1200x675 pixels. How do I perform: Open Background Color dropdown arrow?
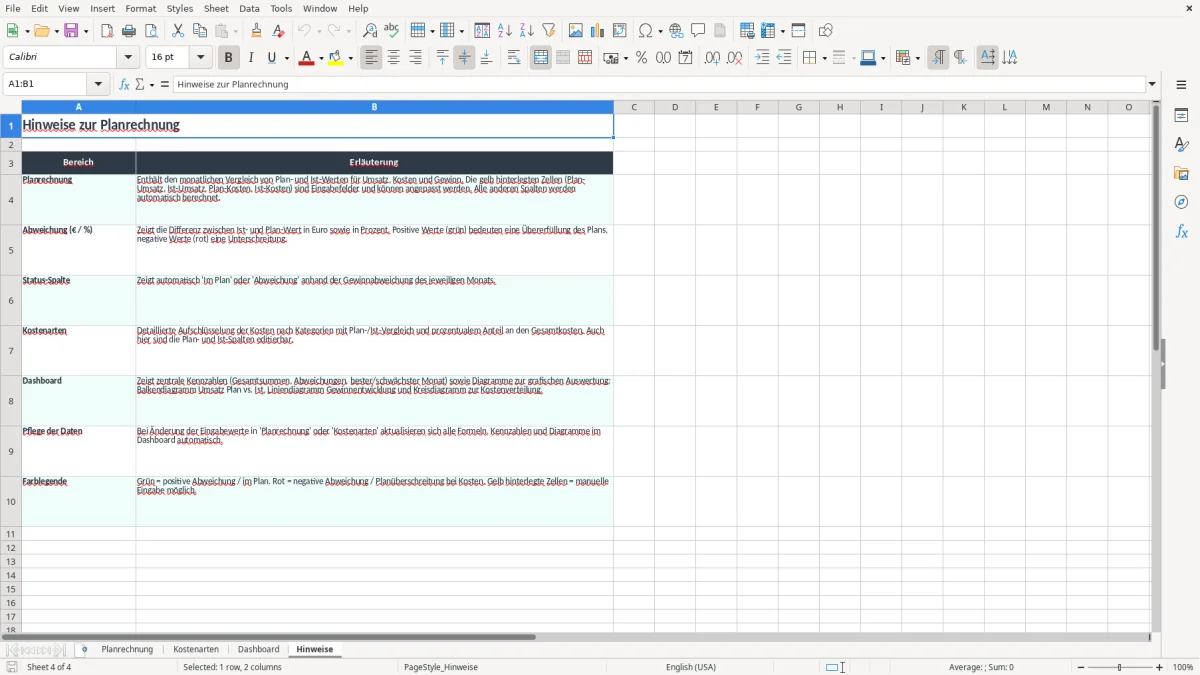pyautogui.click(x=351, y=58)
